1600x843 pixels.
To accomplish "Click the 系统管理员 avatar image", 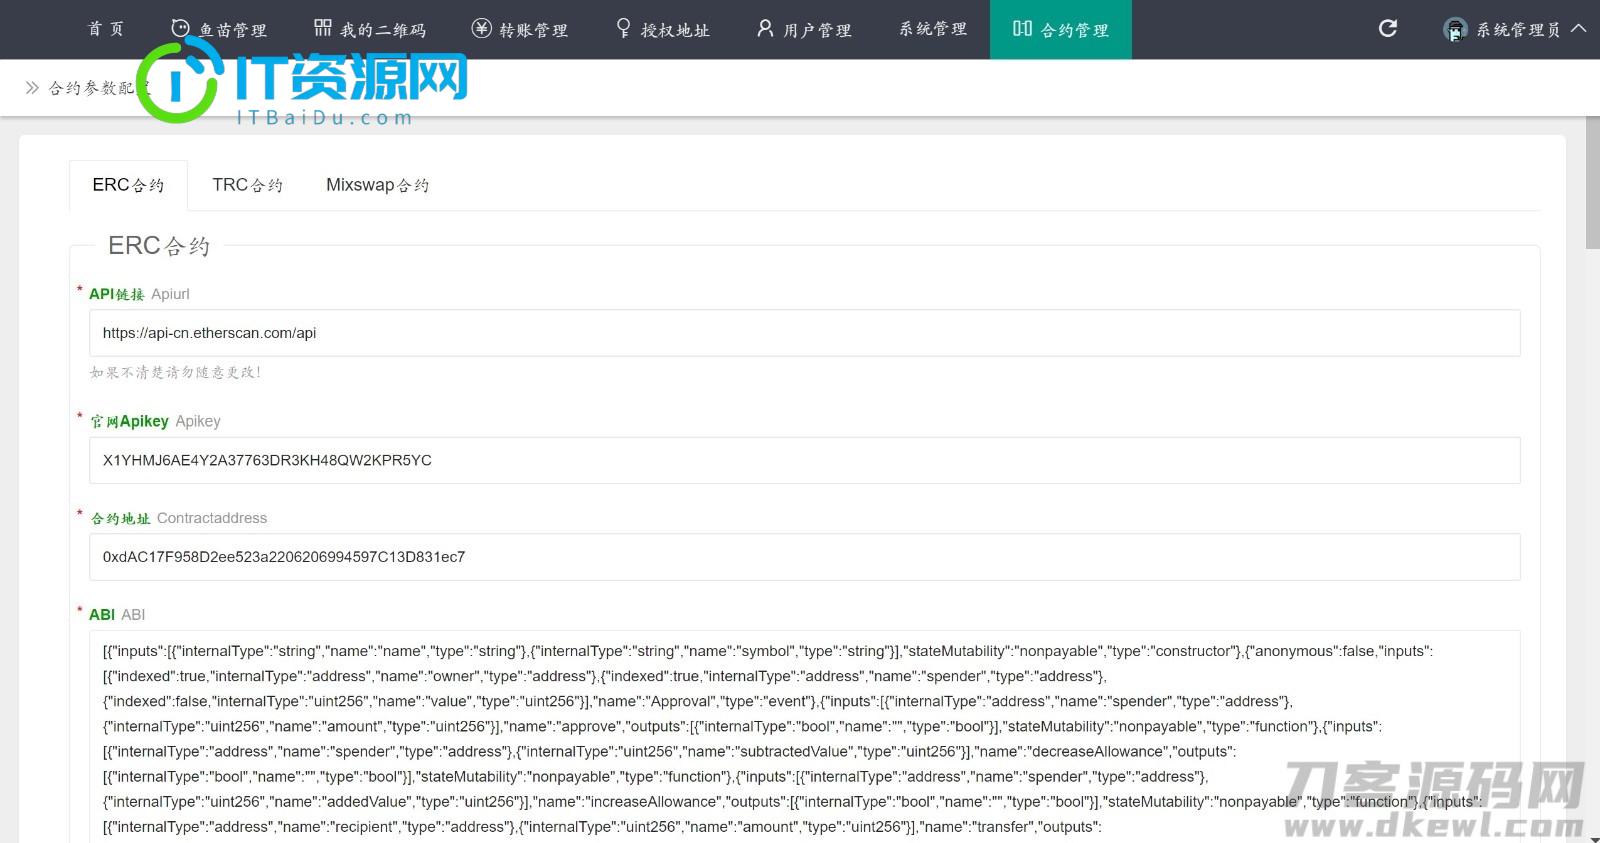I will (x=1455, y=30).
